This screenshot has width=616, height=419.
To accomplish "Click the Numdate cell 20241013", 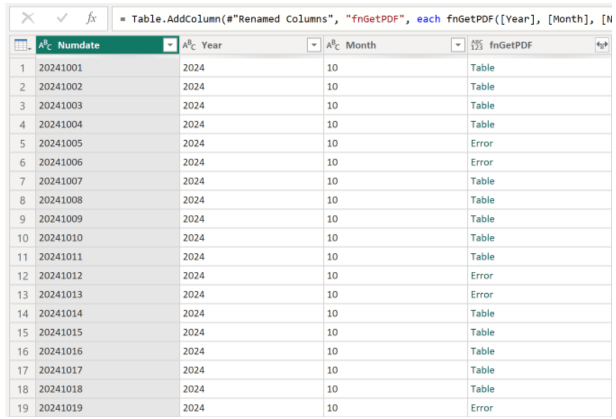I will click(x=60, y=295).
